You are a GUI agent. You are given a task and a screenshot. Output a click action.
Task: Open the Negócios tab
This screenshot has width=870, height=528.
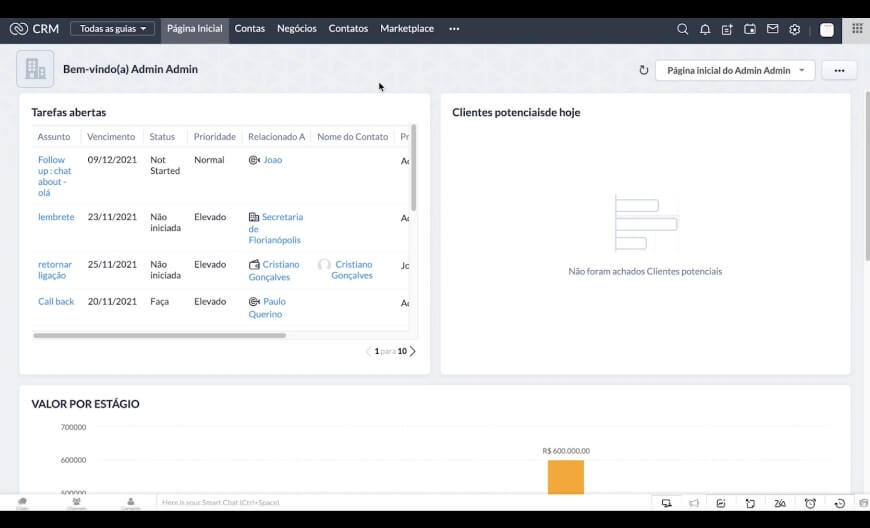tap(297, 29)
